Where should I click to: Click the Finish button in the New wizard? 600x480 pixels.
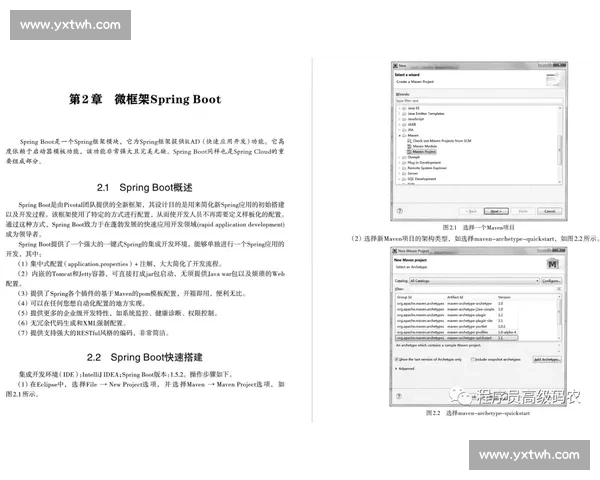coord(523,211)
